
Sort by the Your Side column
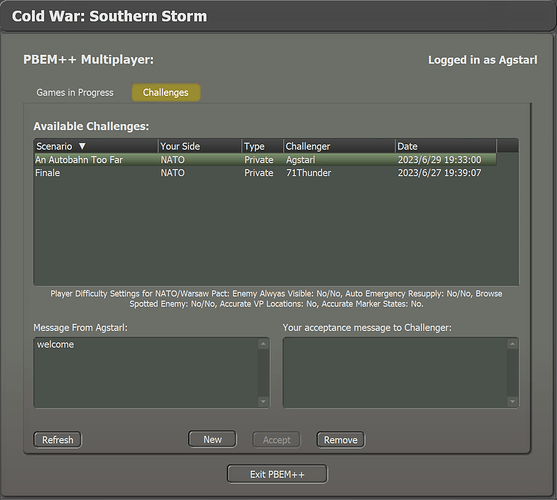pyautogui.click(x=200, y=146)
